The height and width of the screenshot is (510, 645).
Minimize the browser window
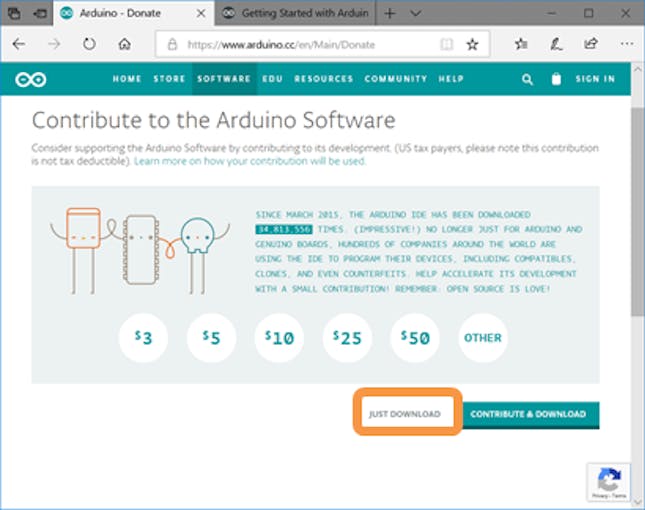552,13
